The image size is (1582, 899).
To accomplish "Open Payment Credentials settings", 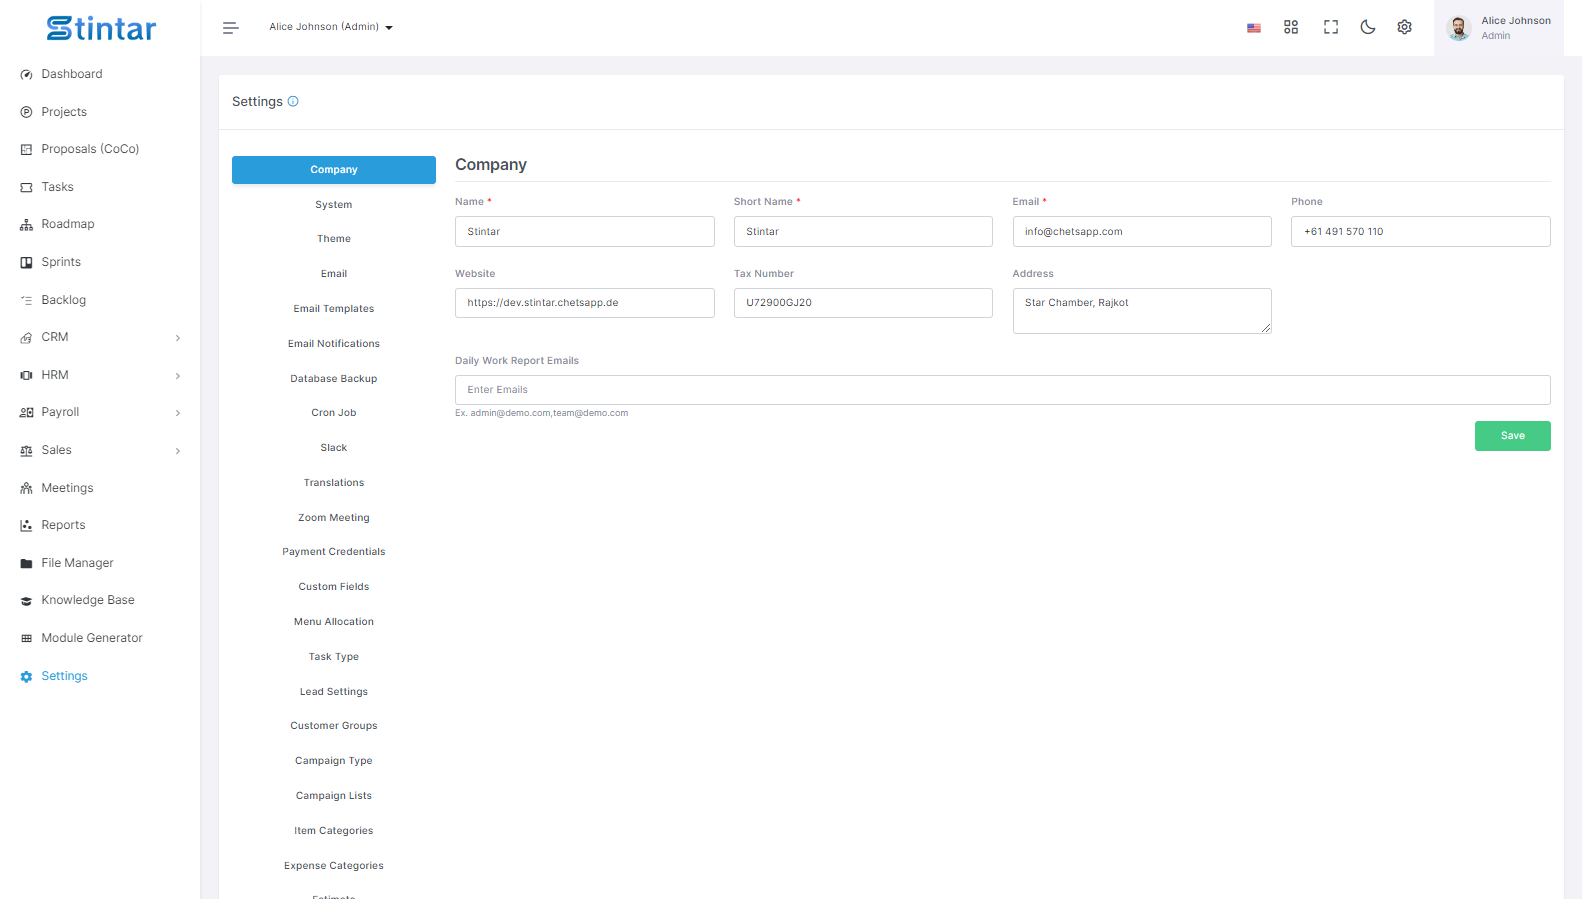I will 334,552.
